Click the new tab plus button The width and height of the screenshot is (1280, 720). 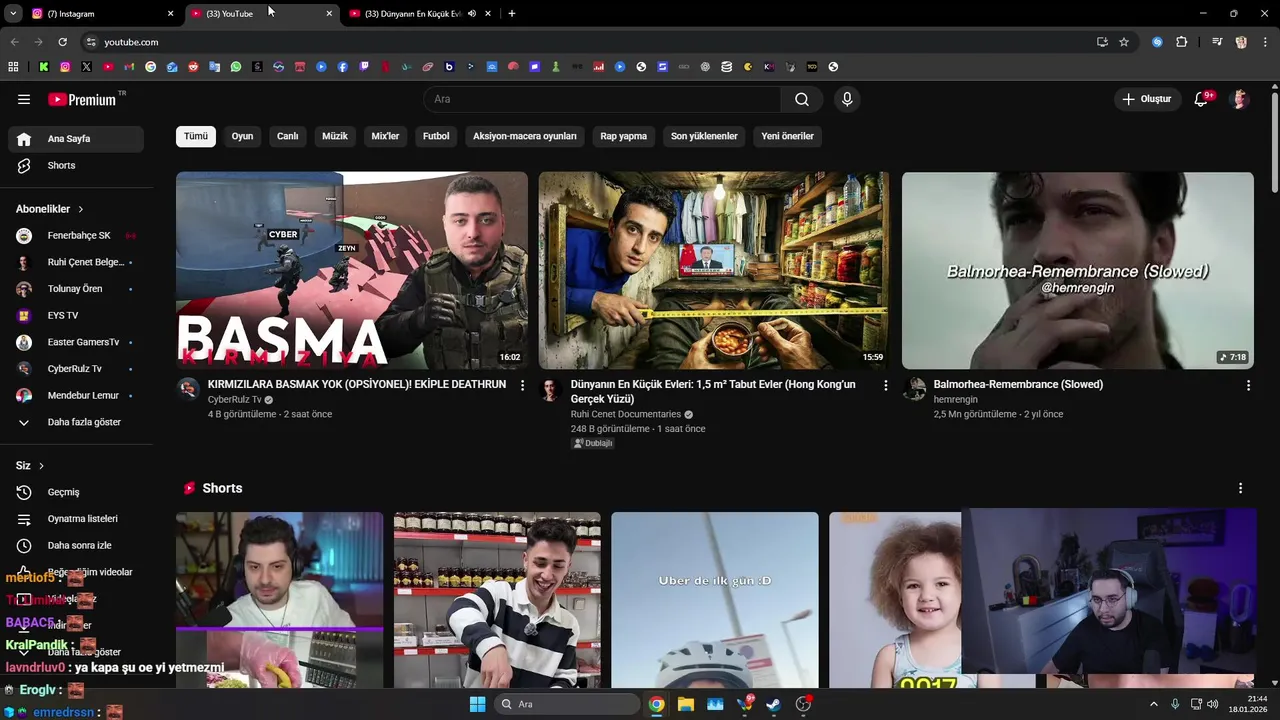tap(512, 14)
